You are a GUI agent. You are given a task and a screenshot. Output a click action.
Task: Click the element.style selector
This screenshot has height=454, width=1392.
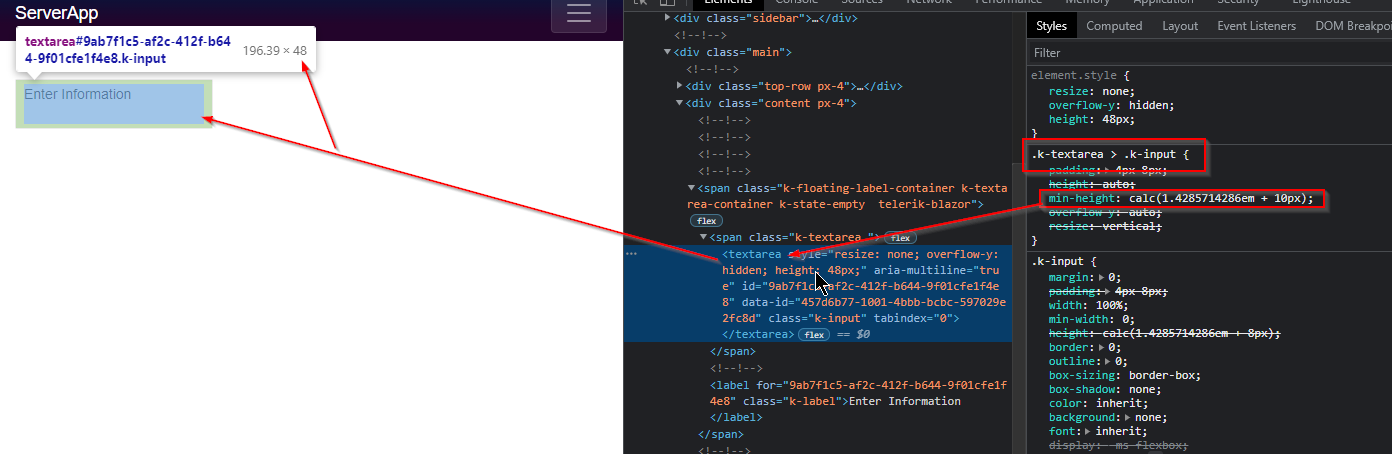point(1073,75)
